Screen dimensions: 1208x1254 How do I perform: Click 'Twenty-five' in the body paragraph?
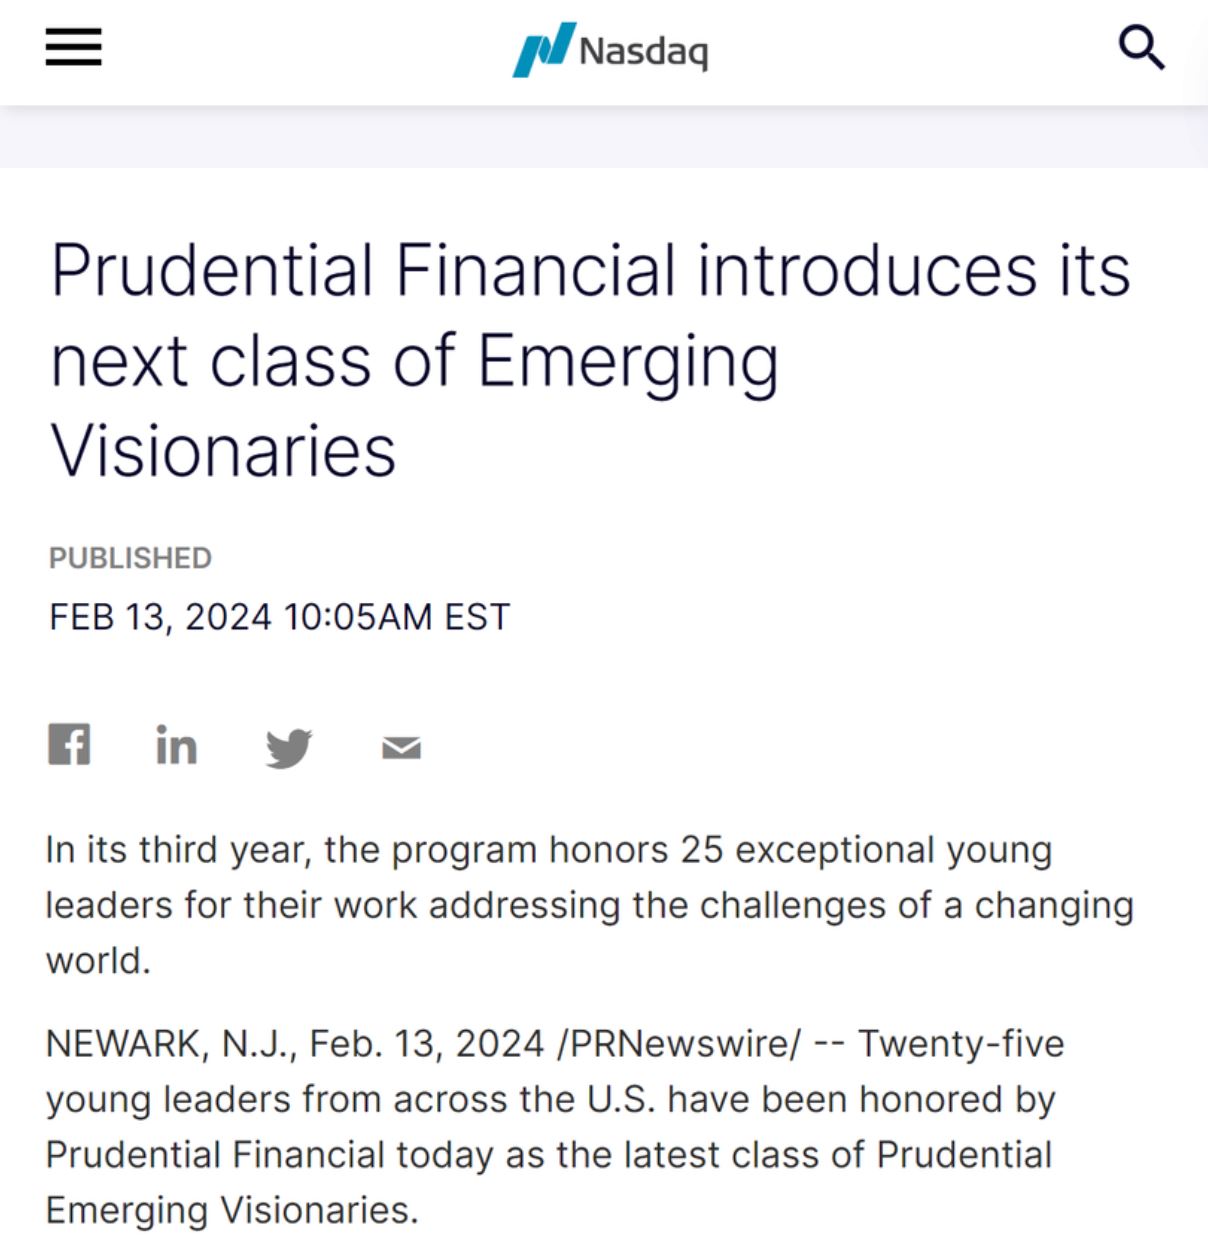coord(961,1044)
